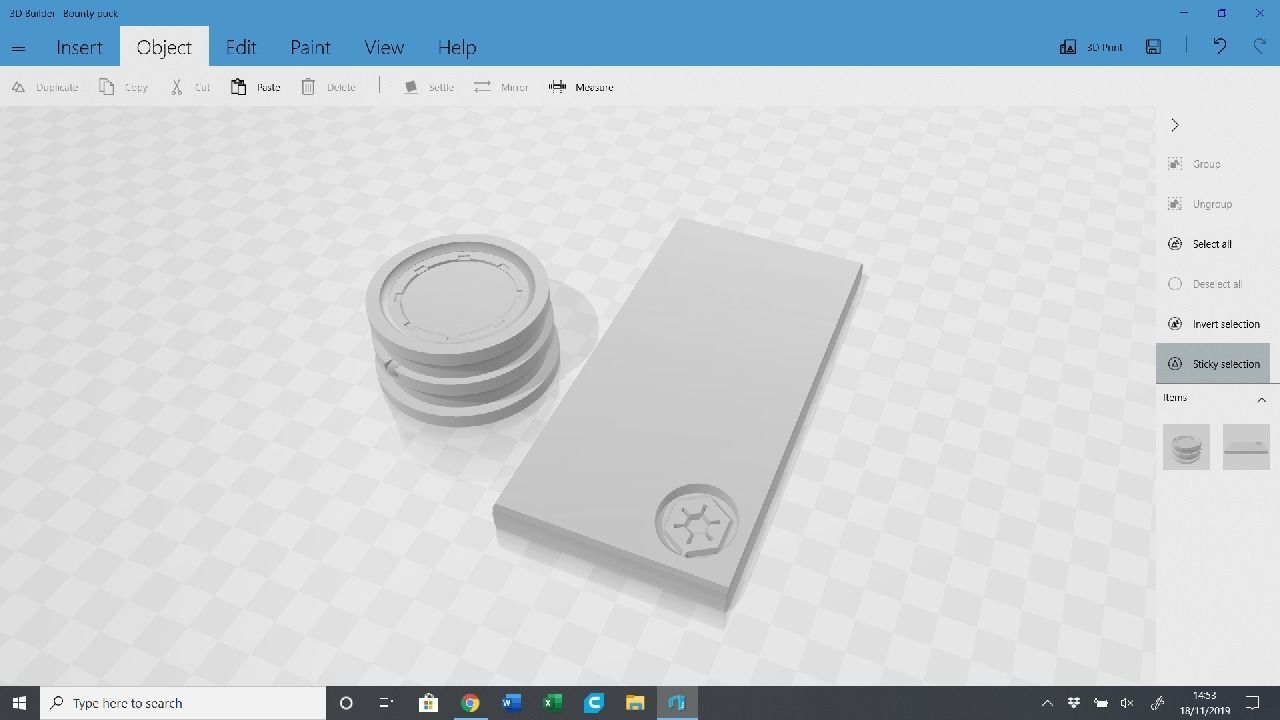Open the notification center
The image size is (1280, 720).
[x=1252, y=703]
